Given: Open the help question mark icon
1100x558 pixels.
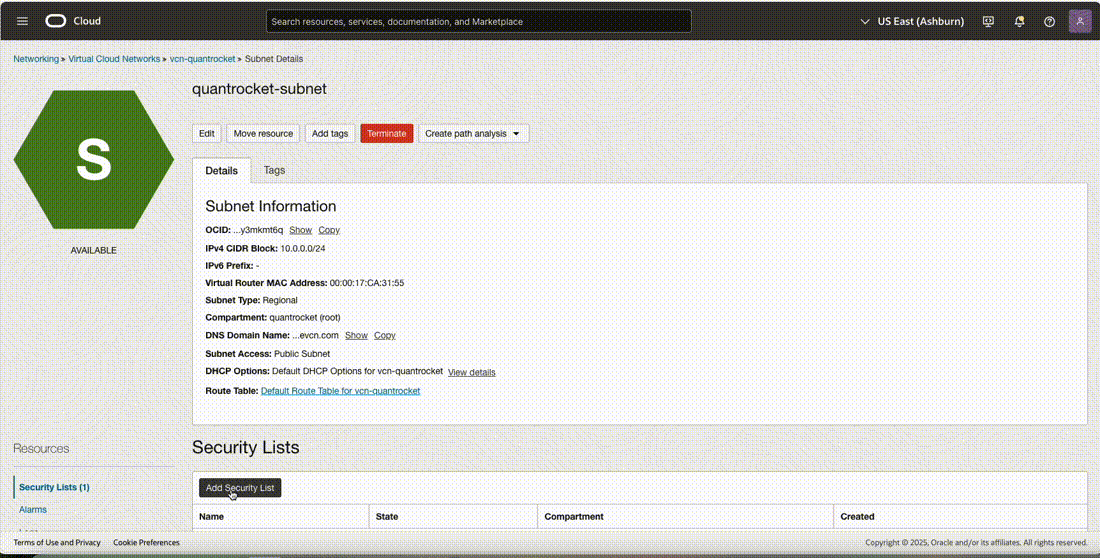Looking at the screenshot, I should 1049,21.
